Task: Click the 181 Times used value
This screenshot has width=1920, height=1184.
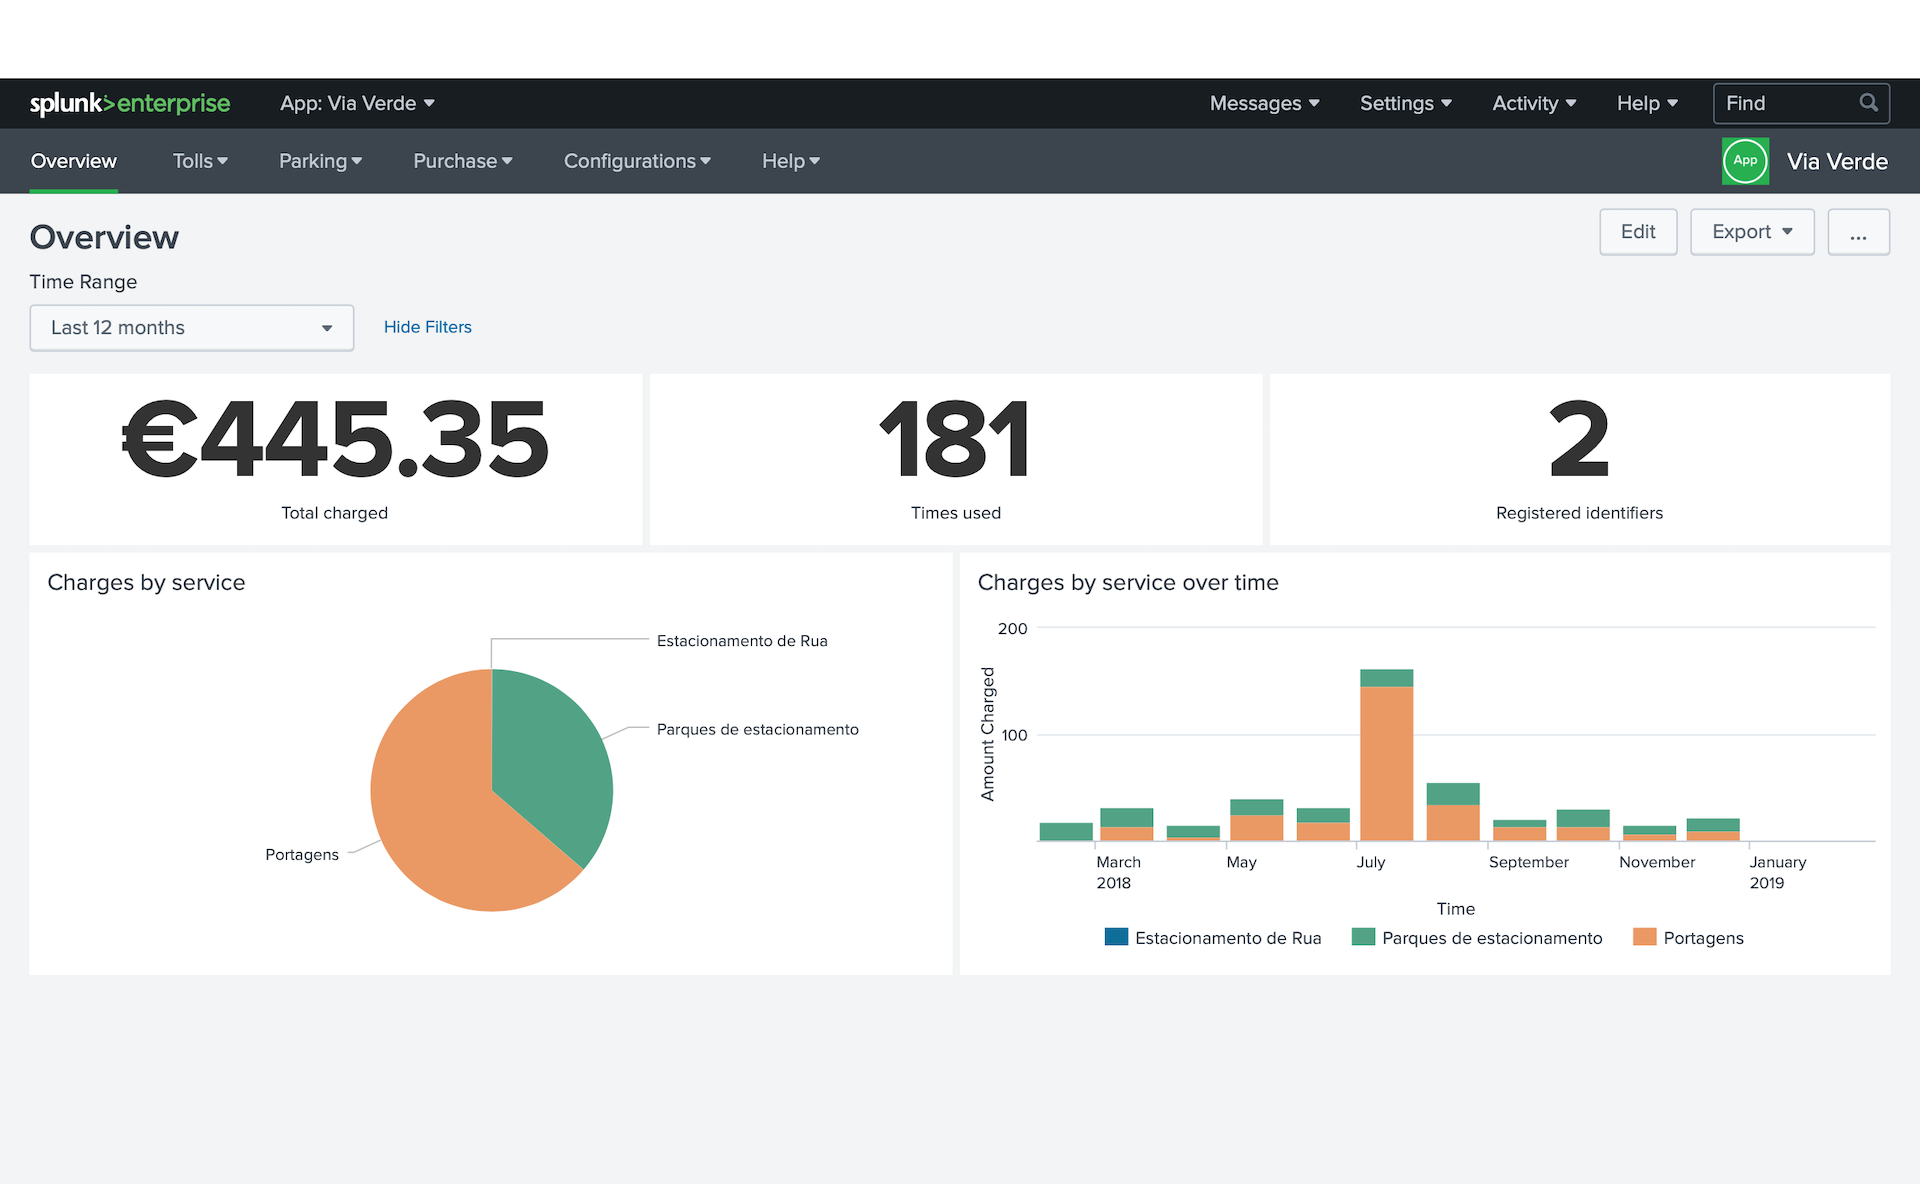Action: [955, 439]
